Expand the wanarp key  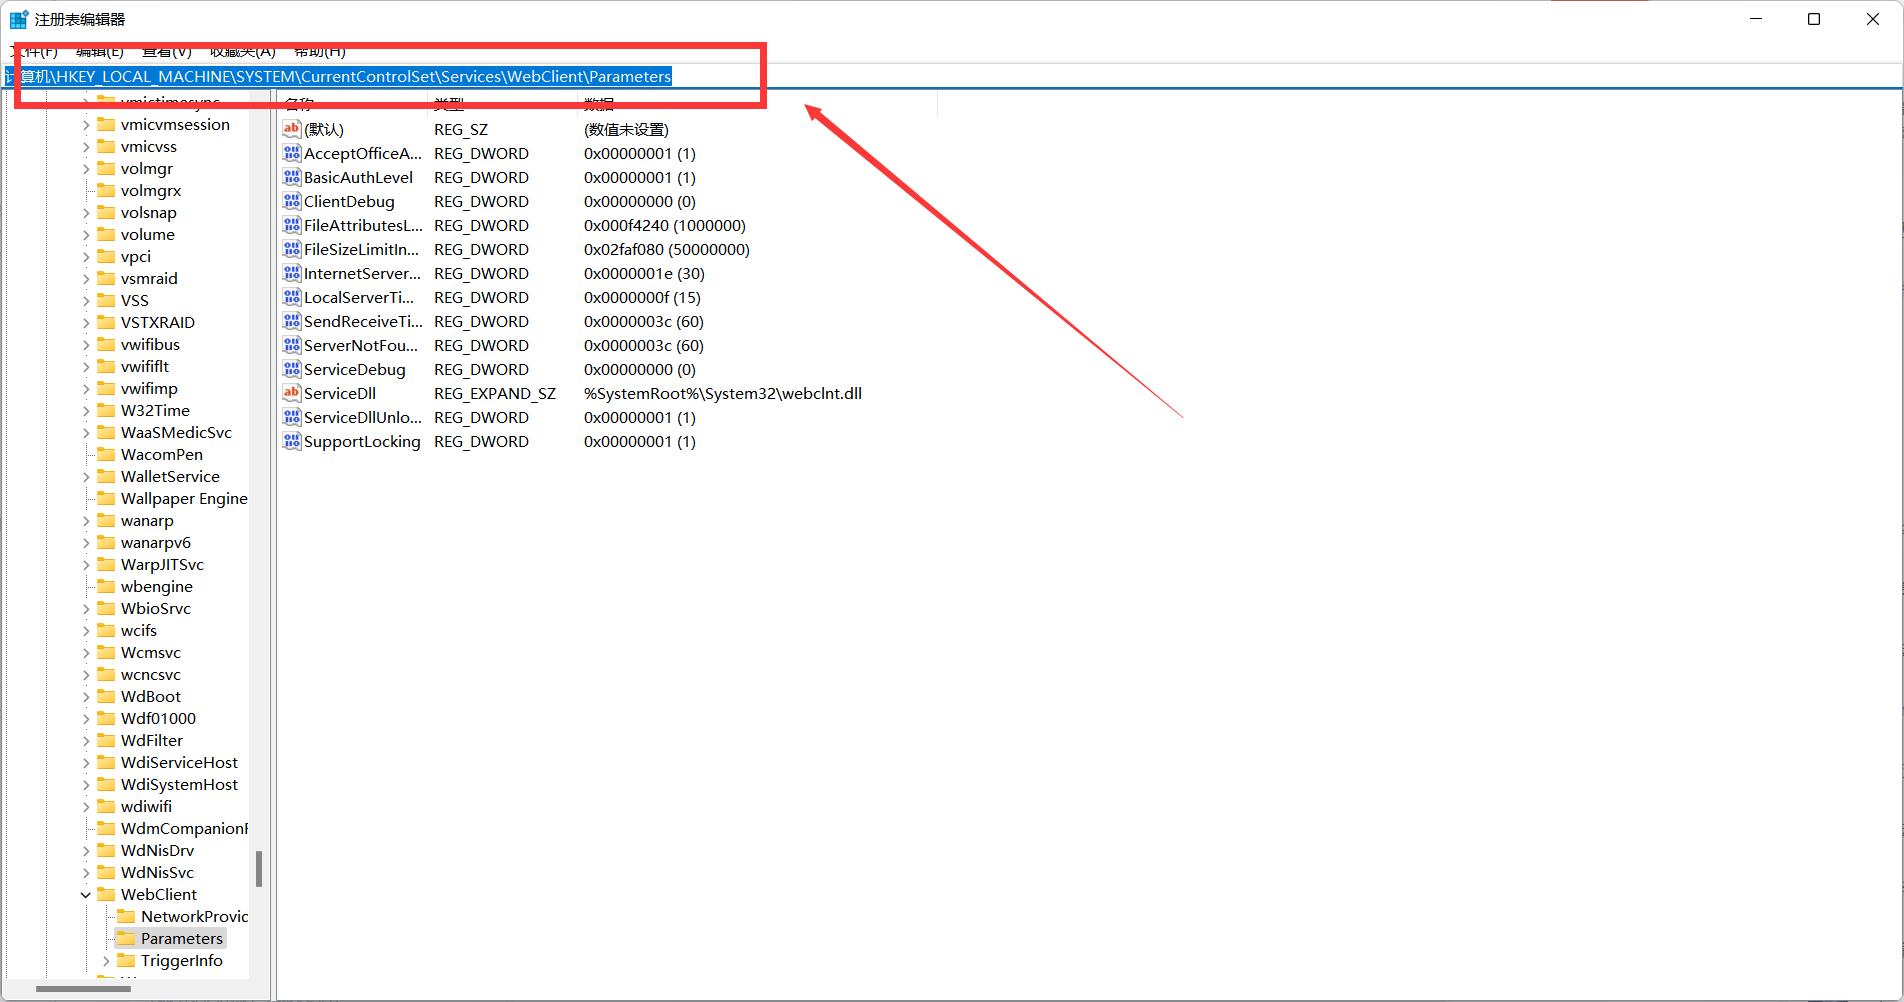(x=86, y=521)
